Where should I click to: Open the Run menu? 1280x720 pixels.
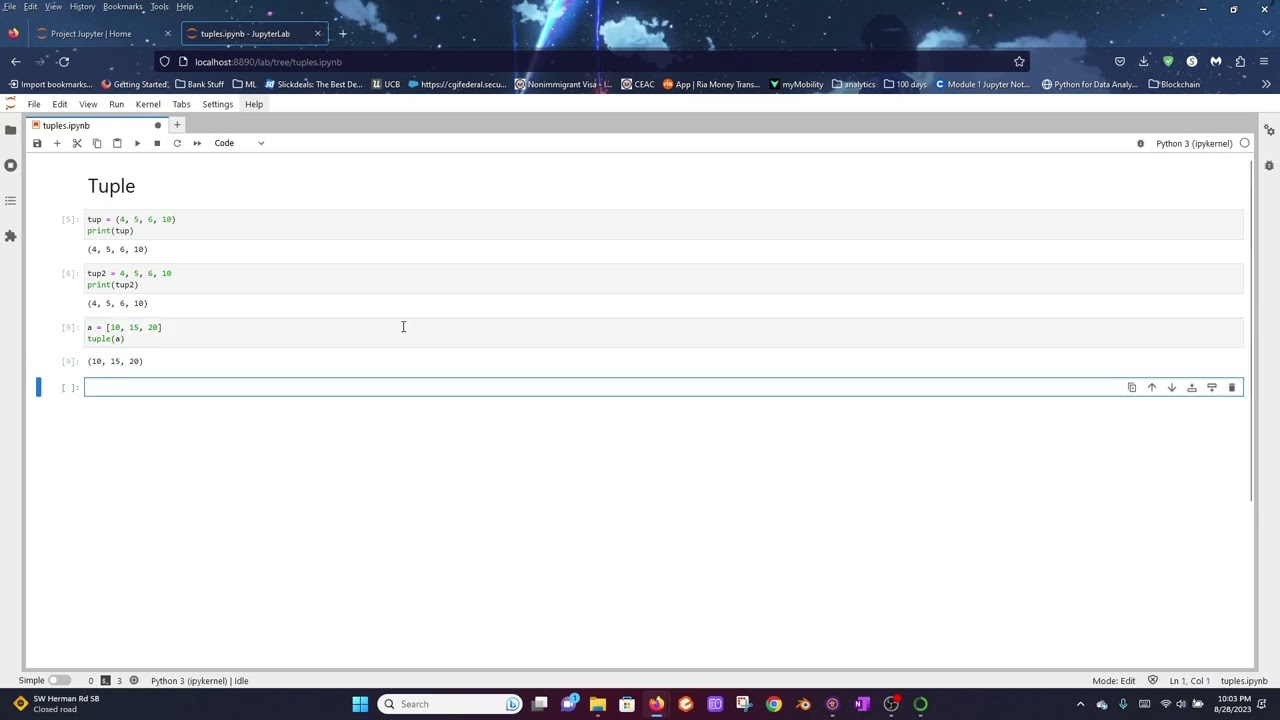pos(116,104)
